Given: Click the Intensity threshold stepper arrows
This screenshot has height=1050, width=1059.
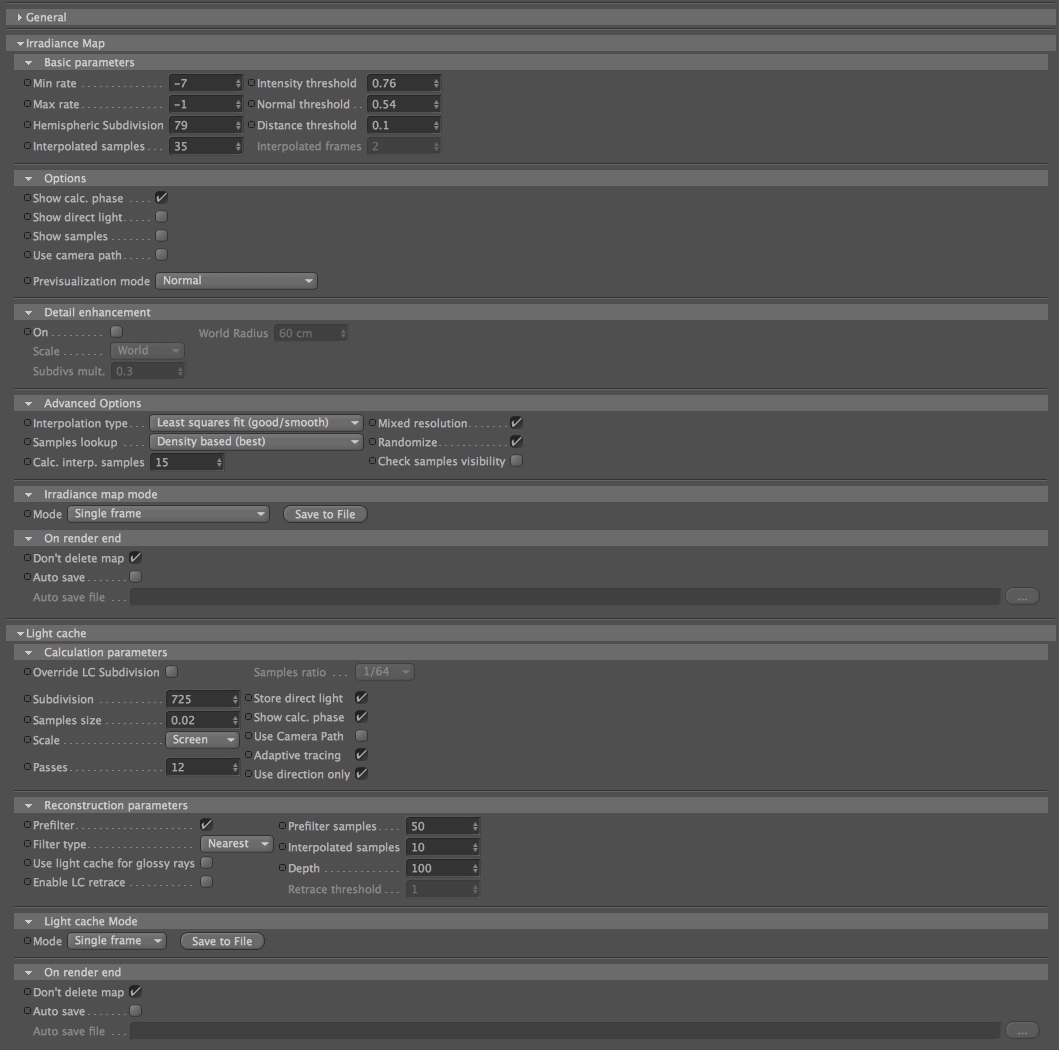Looking at the screenshot, I should coord(436,83).
